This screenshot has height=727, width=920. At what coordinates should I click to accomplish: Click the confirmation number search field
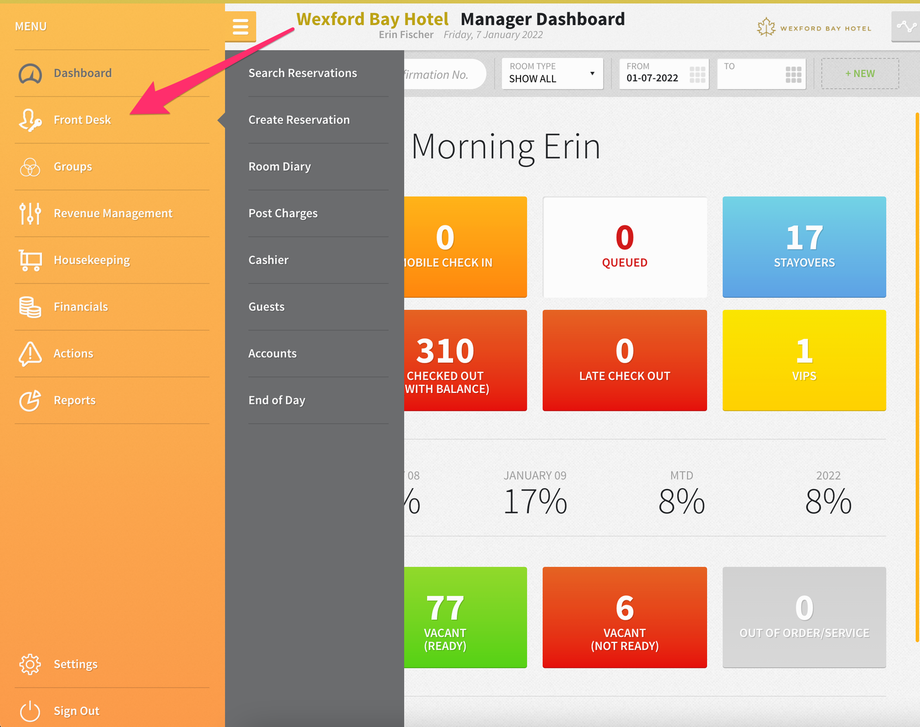(x=445, y=74)
